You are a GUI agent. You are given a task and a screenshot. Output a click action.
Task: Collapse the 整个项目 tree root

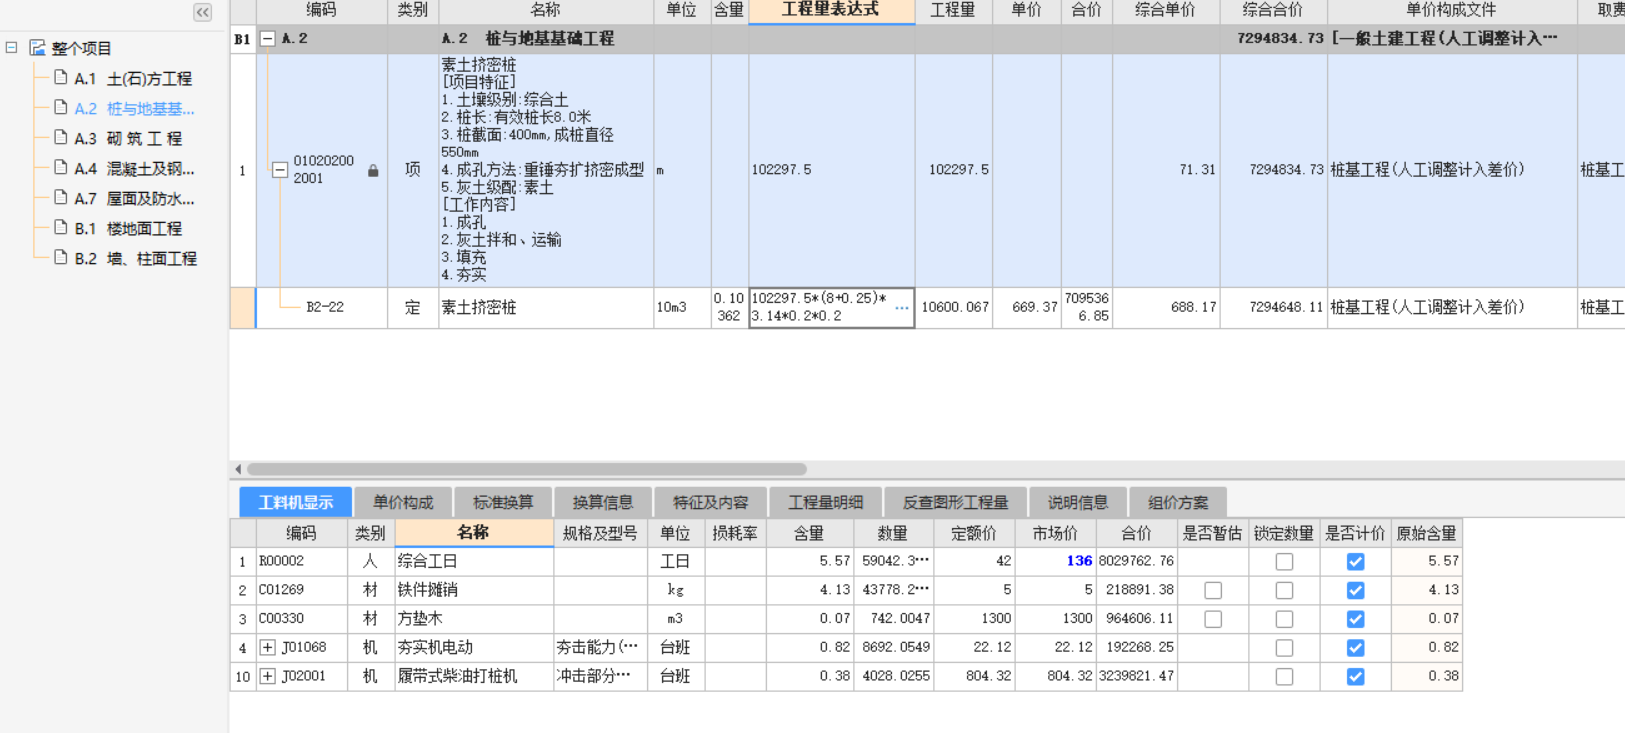(x=12, y=47)
